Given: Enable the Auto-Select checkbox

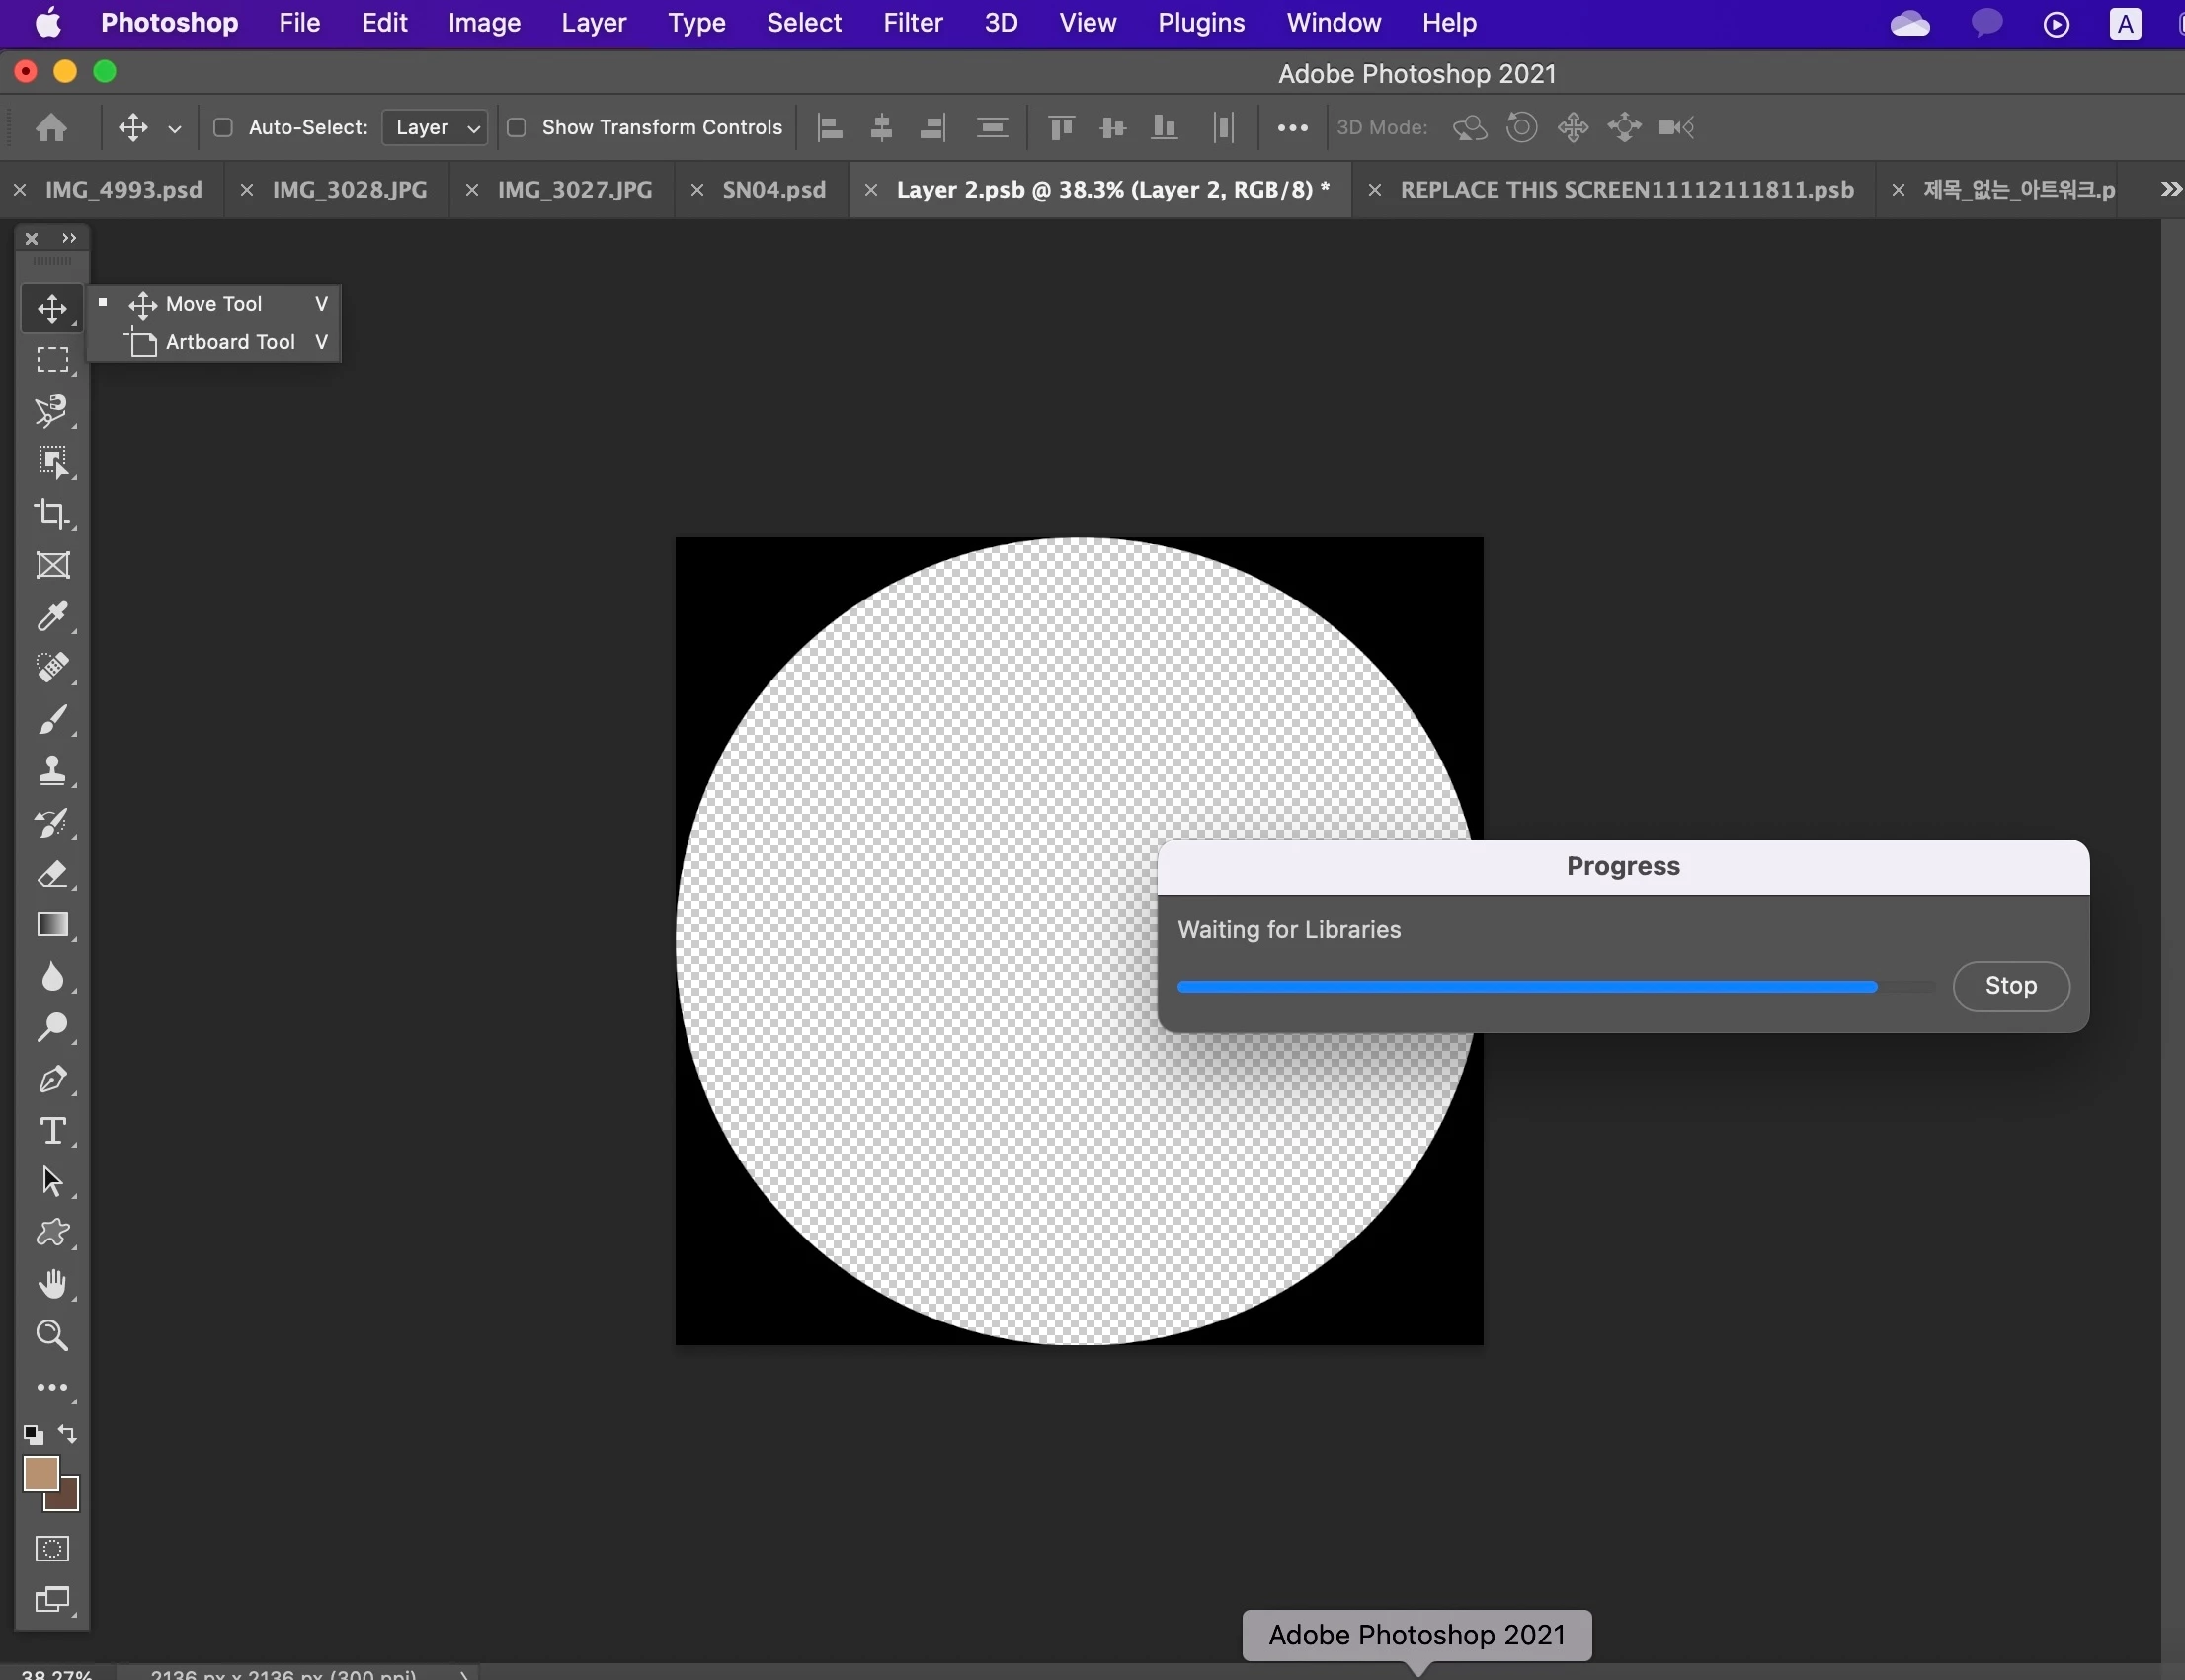Looking at the screenshot, I should (223, 127).
